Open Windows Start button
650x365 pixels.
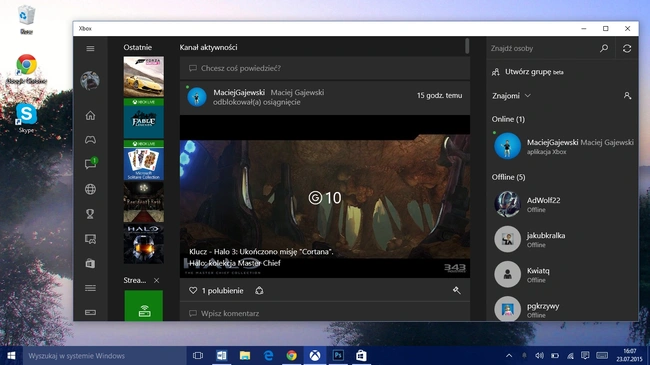point(11,355)
